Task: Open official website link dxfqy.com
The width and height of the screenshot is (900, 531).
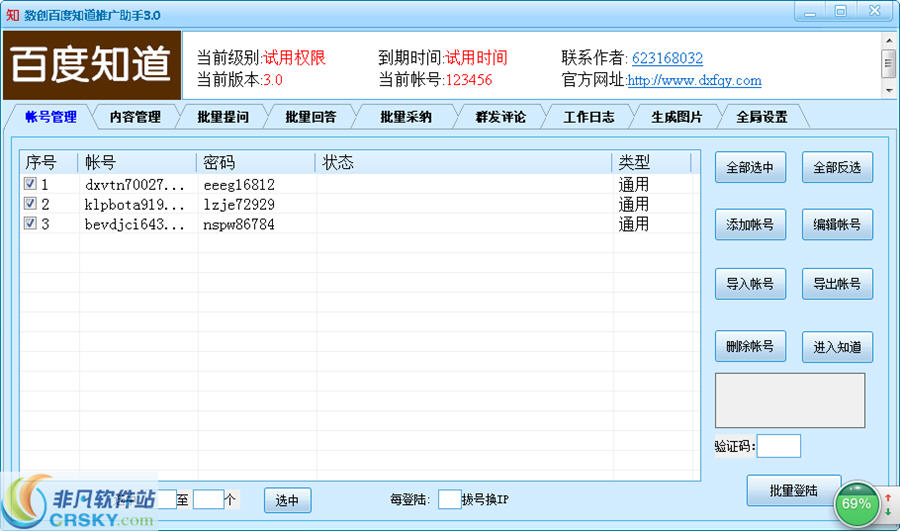Action: point(695,80)
